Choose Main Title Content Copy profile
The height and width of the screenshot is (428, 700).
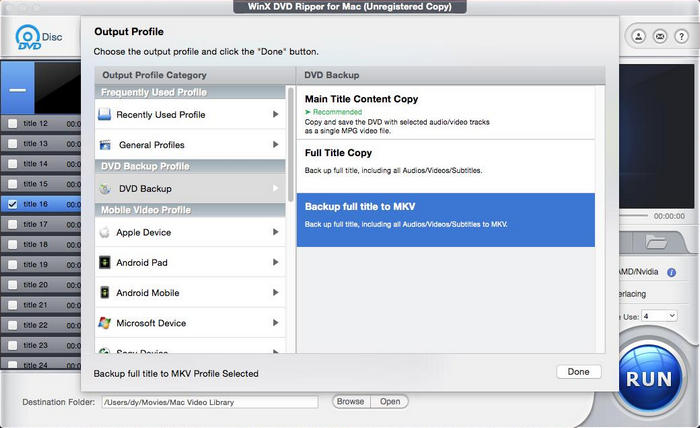point(446,112)
